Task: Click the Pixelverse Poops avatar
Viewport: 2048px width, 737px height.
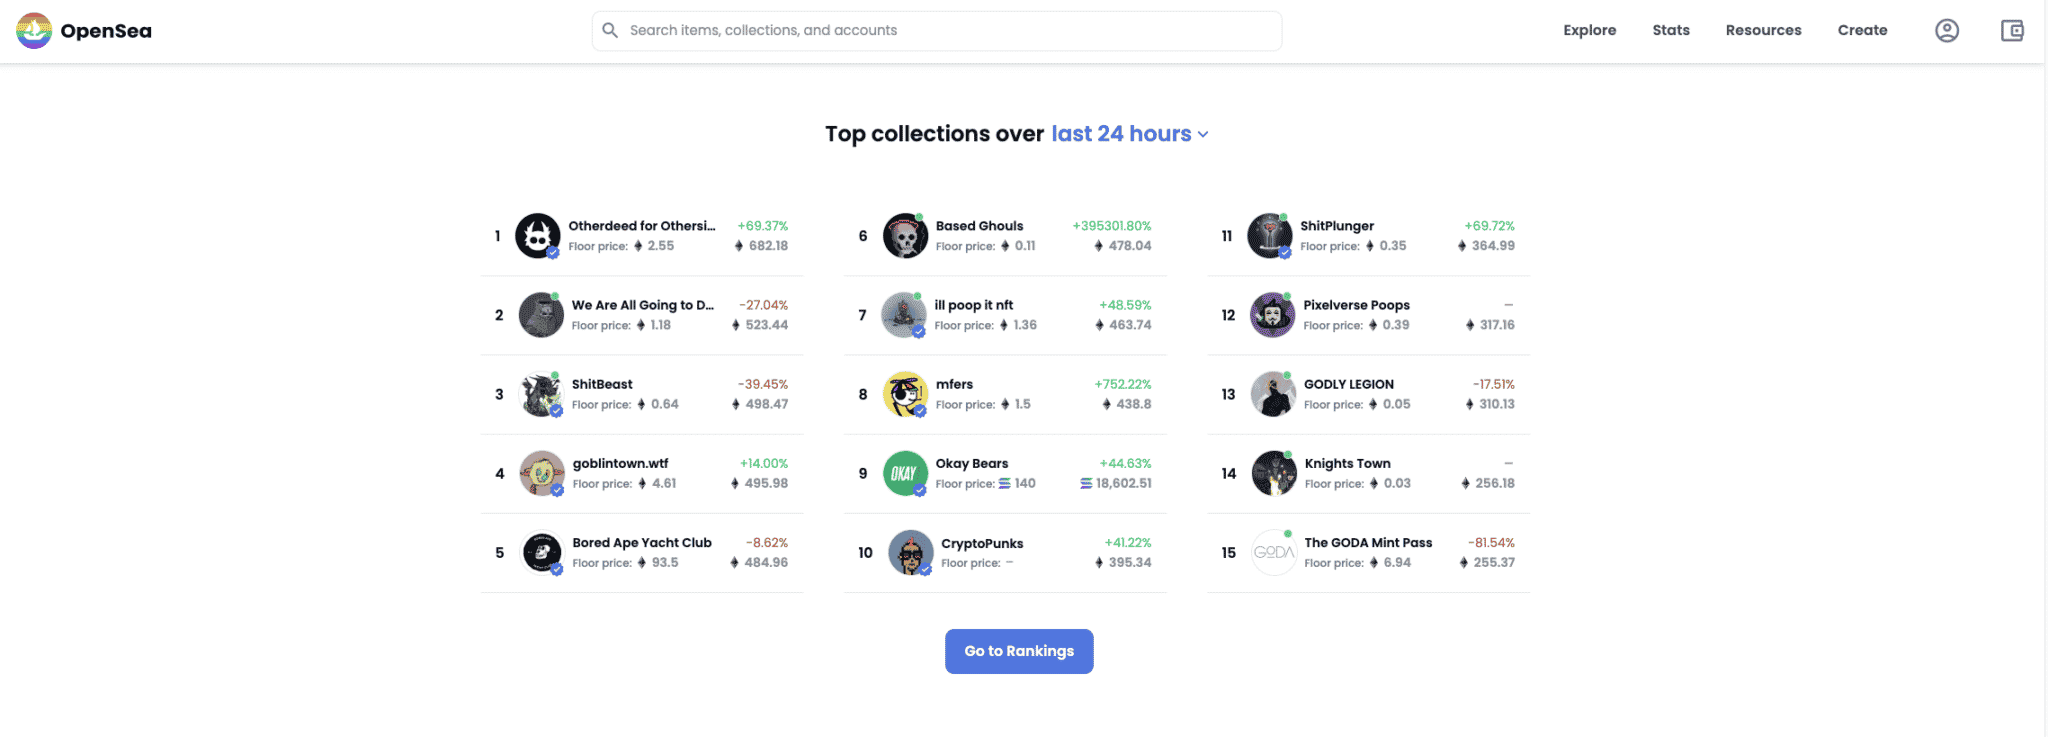Action: [x=1272, y=315]
